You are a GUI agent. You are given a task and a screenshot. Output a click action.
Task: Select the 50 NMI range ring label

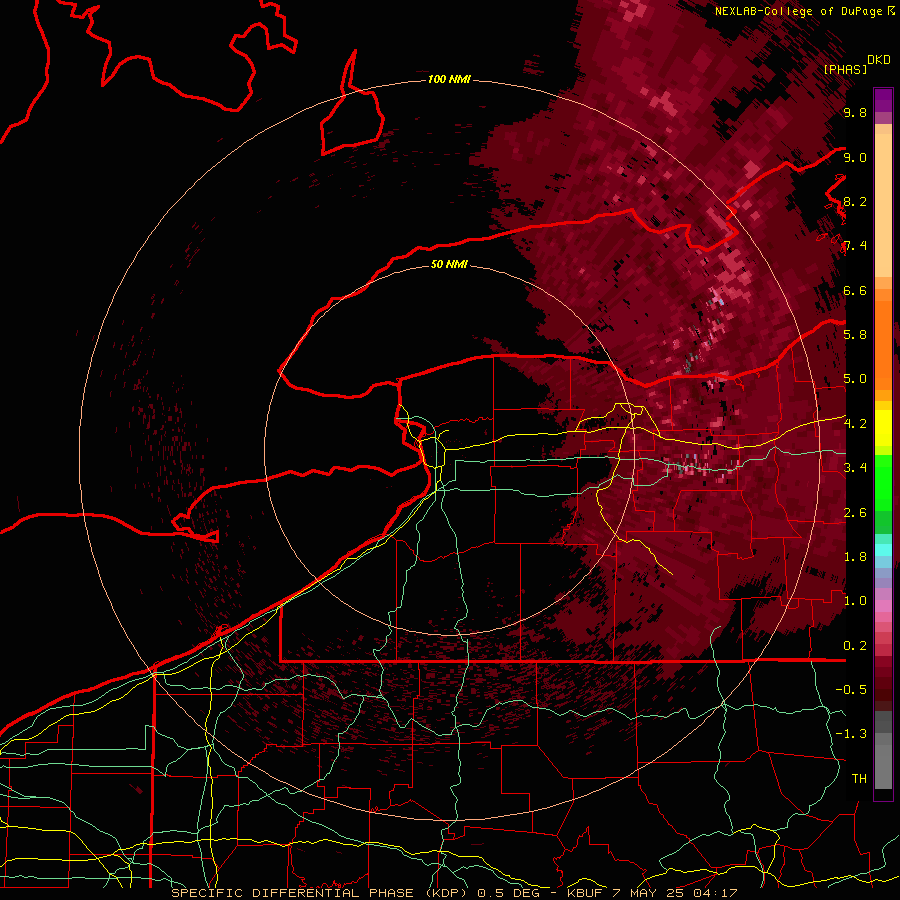[449, 264]
